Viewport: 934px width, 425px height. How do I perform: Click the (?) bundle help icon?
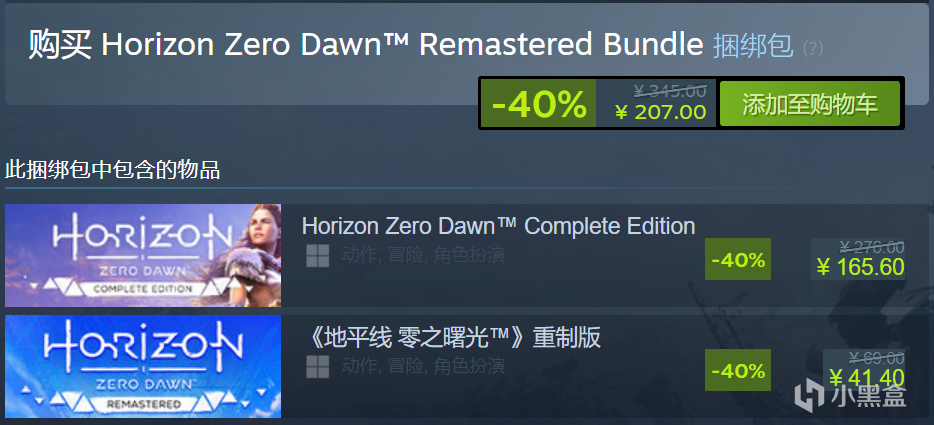tap(813, 48)
